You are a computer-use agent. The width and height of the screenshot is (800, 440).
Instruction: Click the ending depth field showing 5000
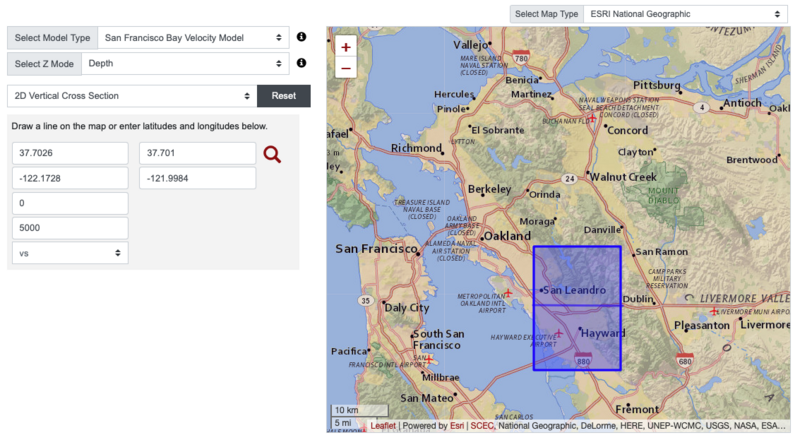(70, 228)
